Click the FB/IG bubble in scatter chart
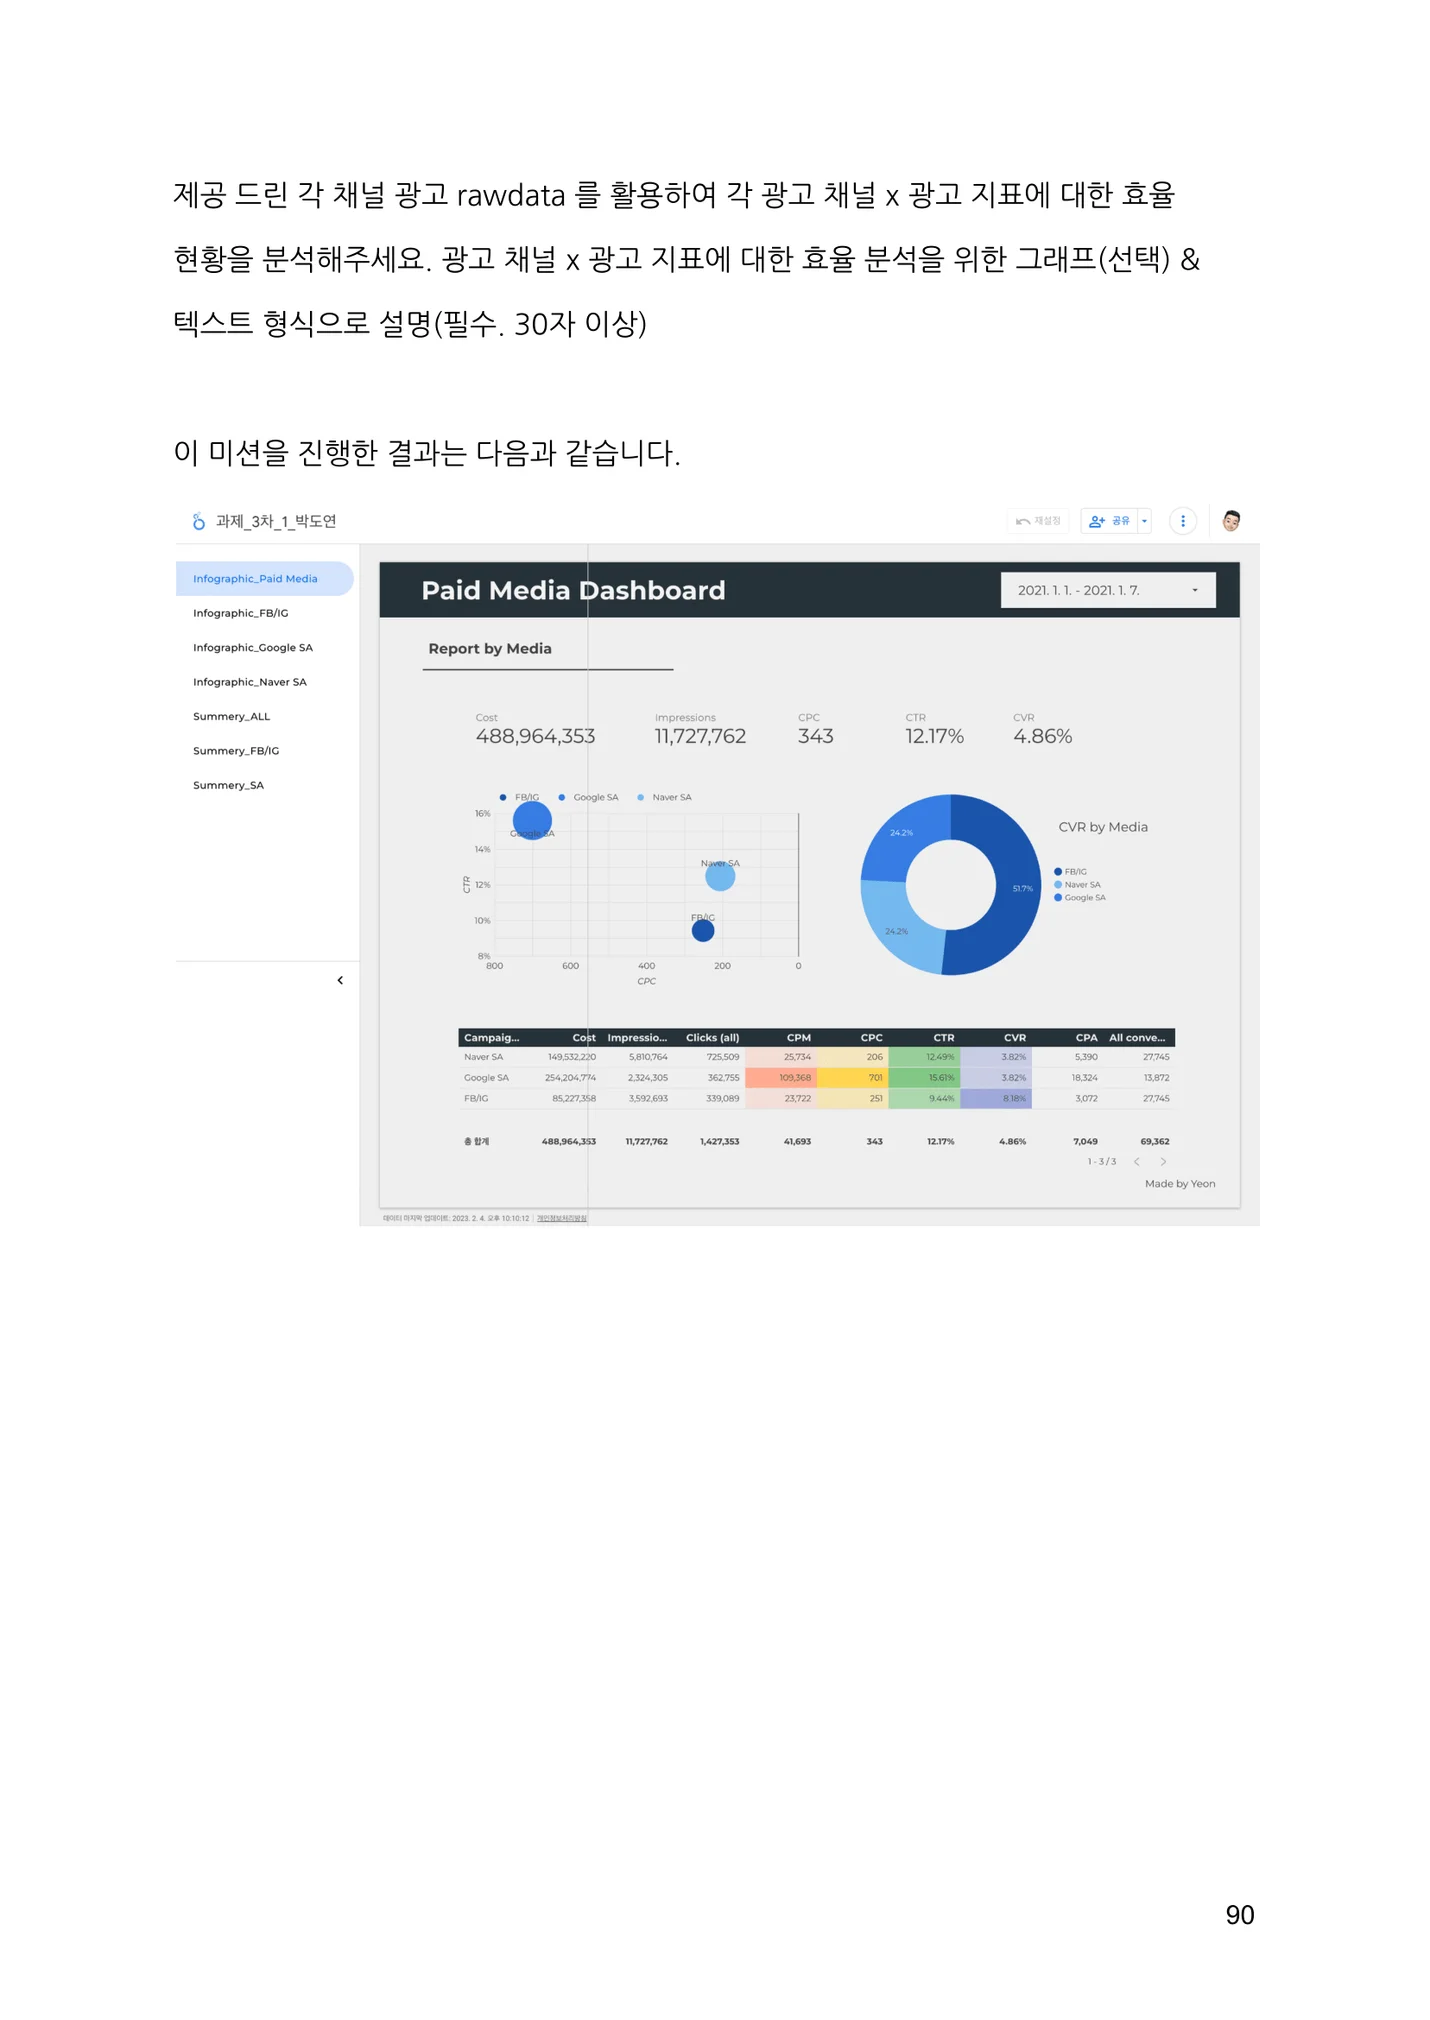Image resolution: width=1430 pixels, height=2020 pixels. (x=703, y=930)
